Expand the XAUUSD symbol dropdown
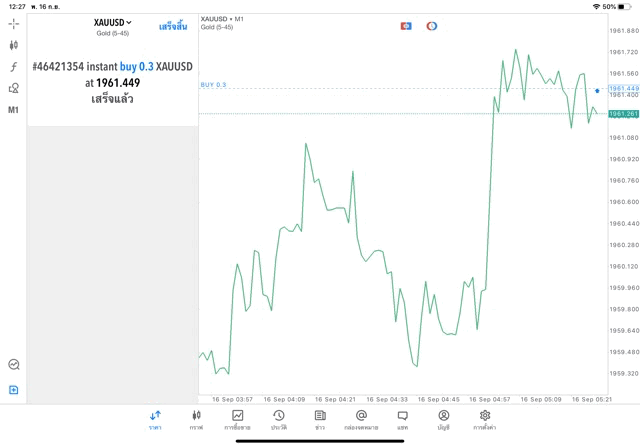The width and height of the screenshot is (640, 447). [x=112, y=22]
